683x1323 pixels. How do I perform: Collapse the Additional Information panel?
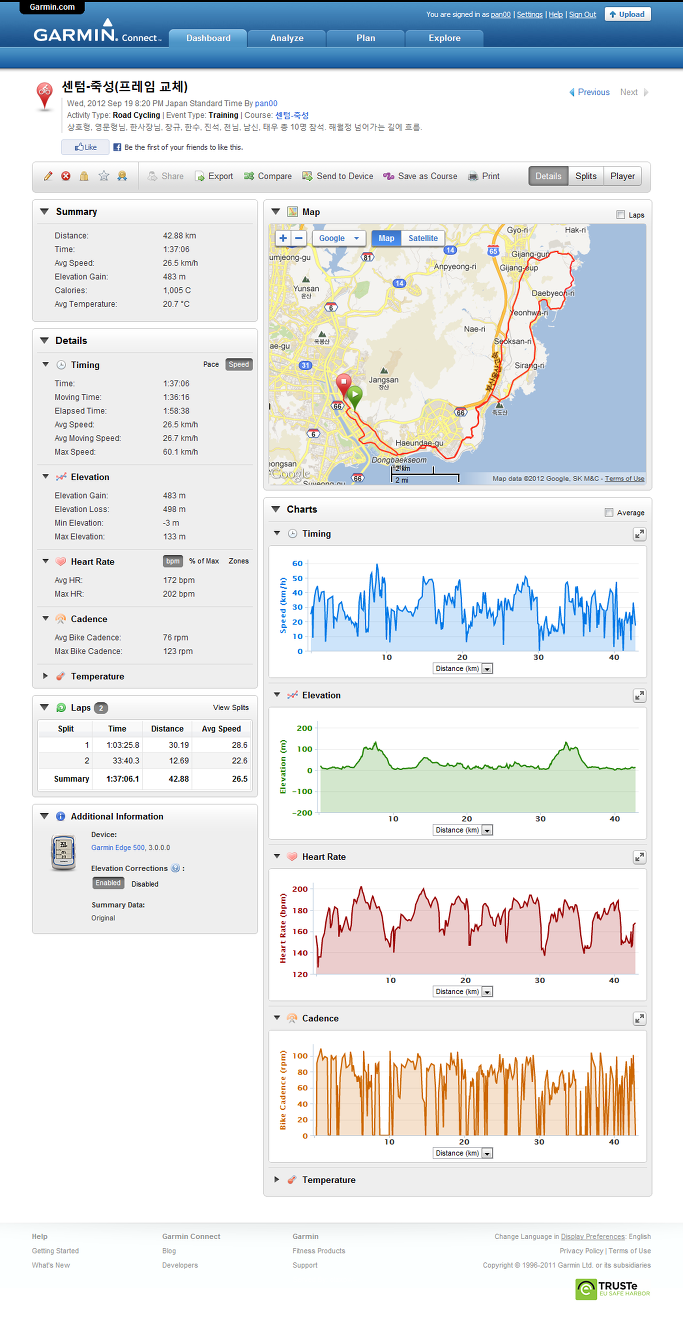[x=45, y=817]
